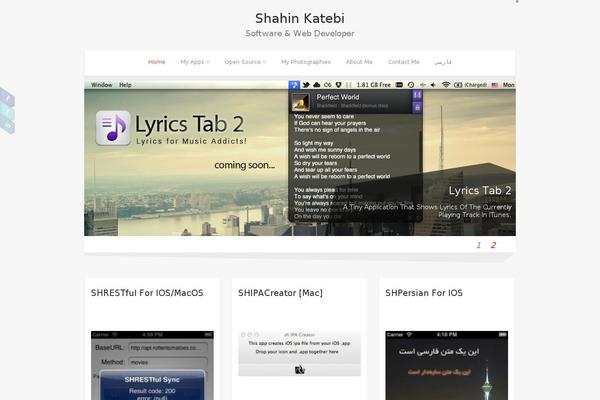
Task: Click the 'A Tiny Application That Shows Lyrics' caption
Action: [427, 211]
